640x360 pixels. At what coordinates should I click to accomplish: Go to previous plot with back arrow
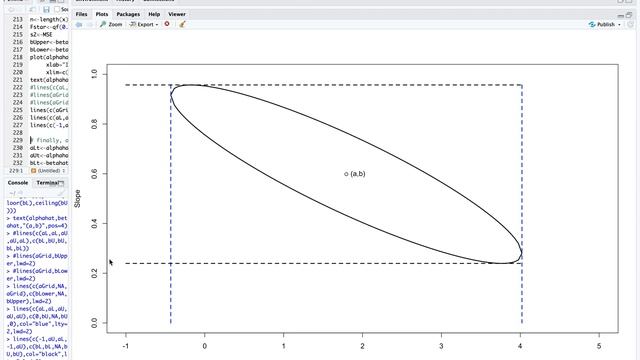point(78,24)
